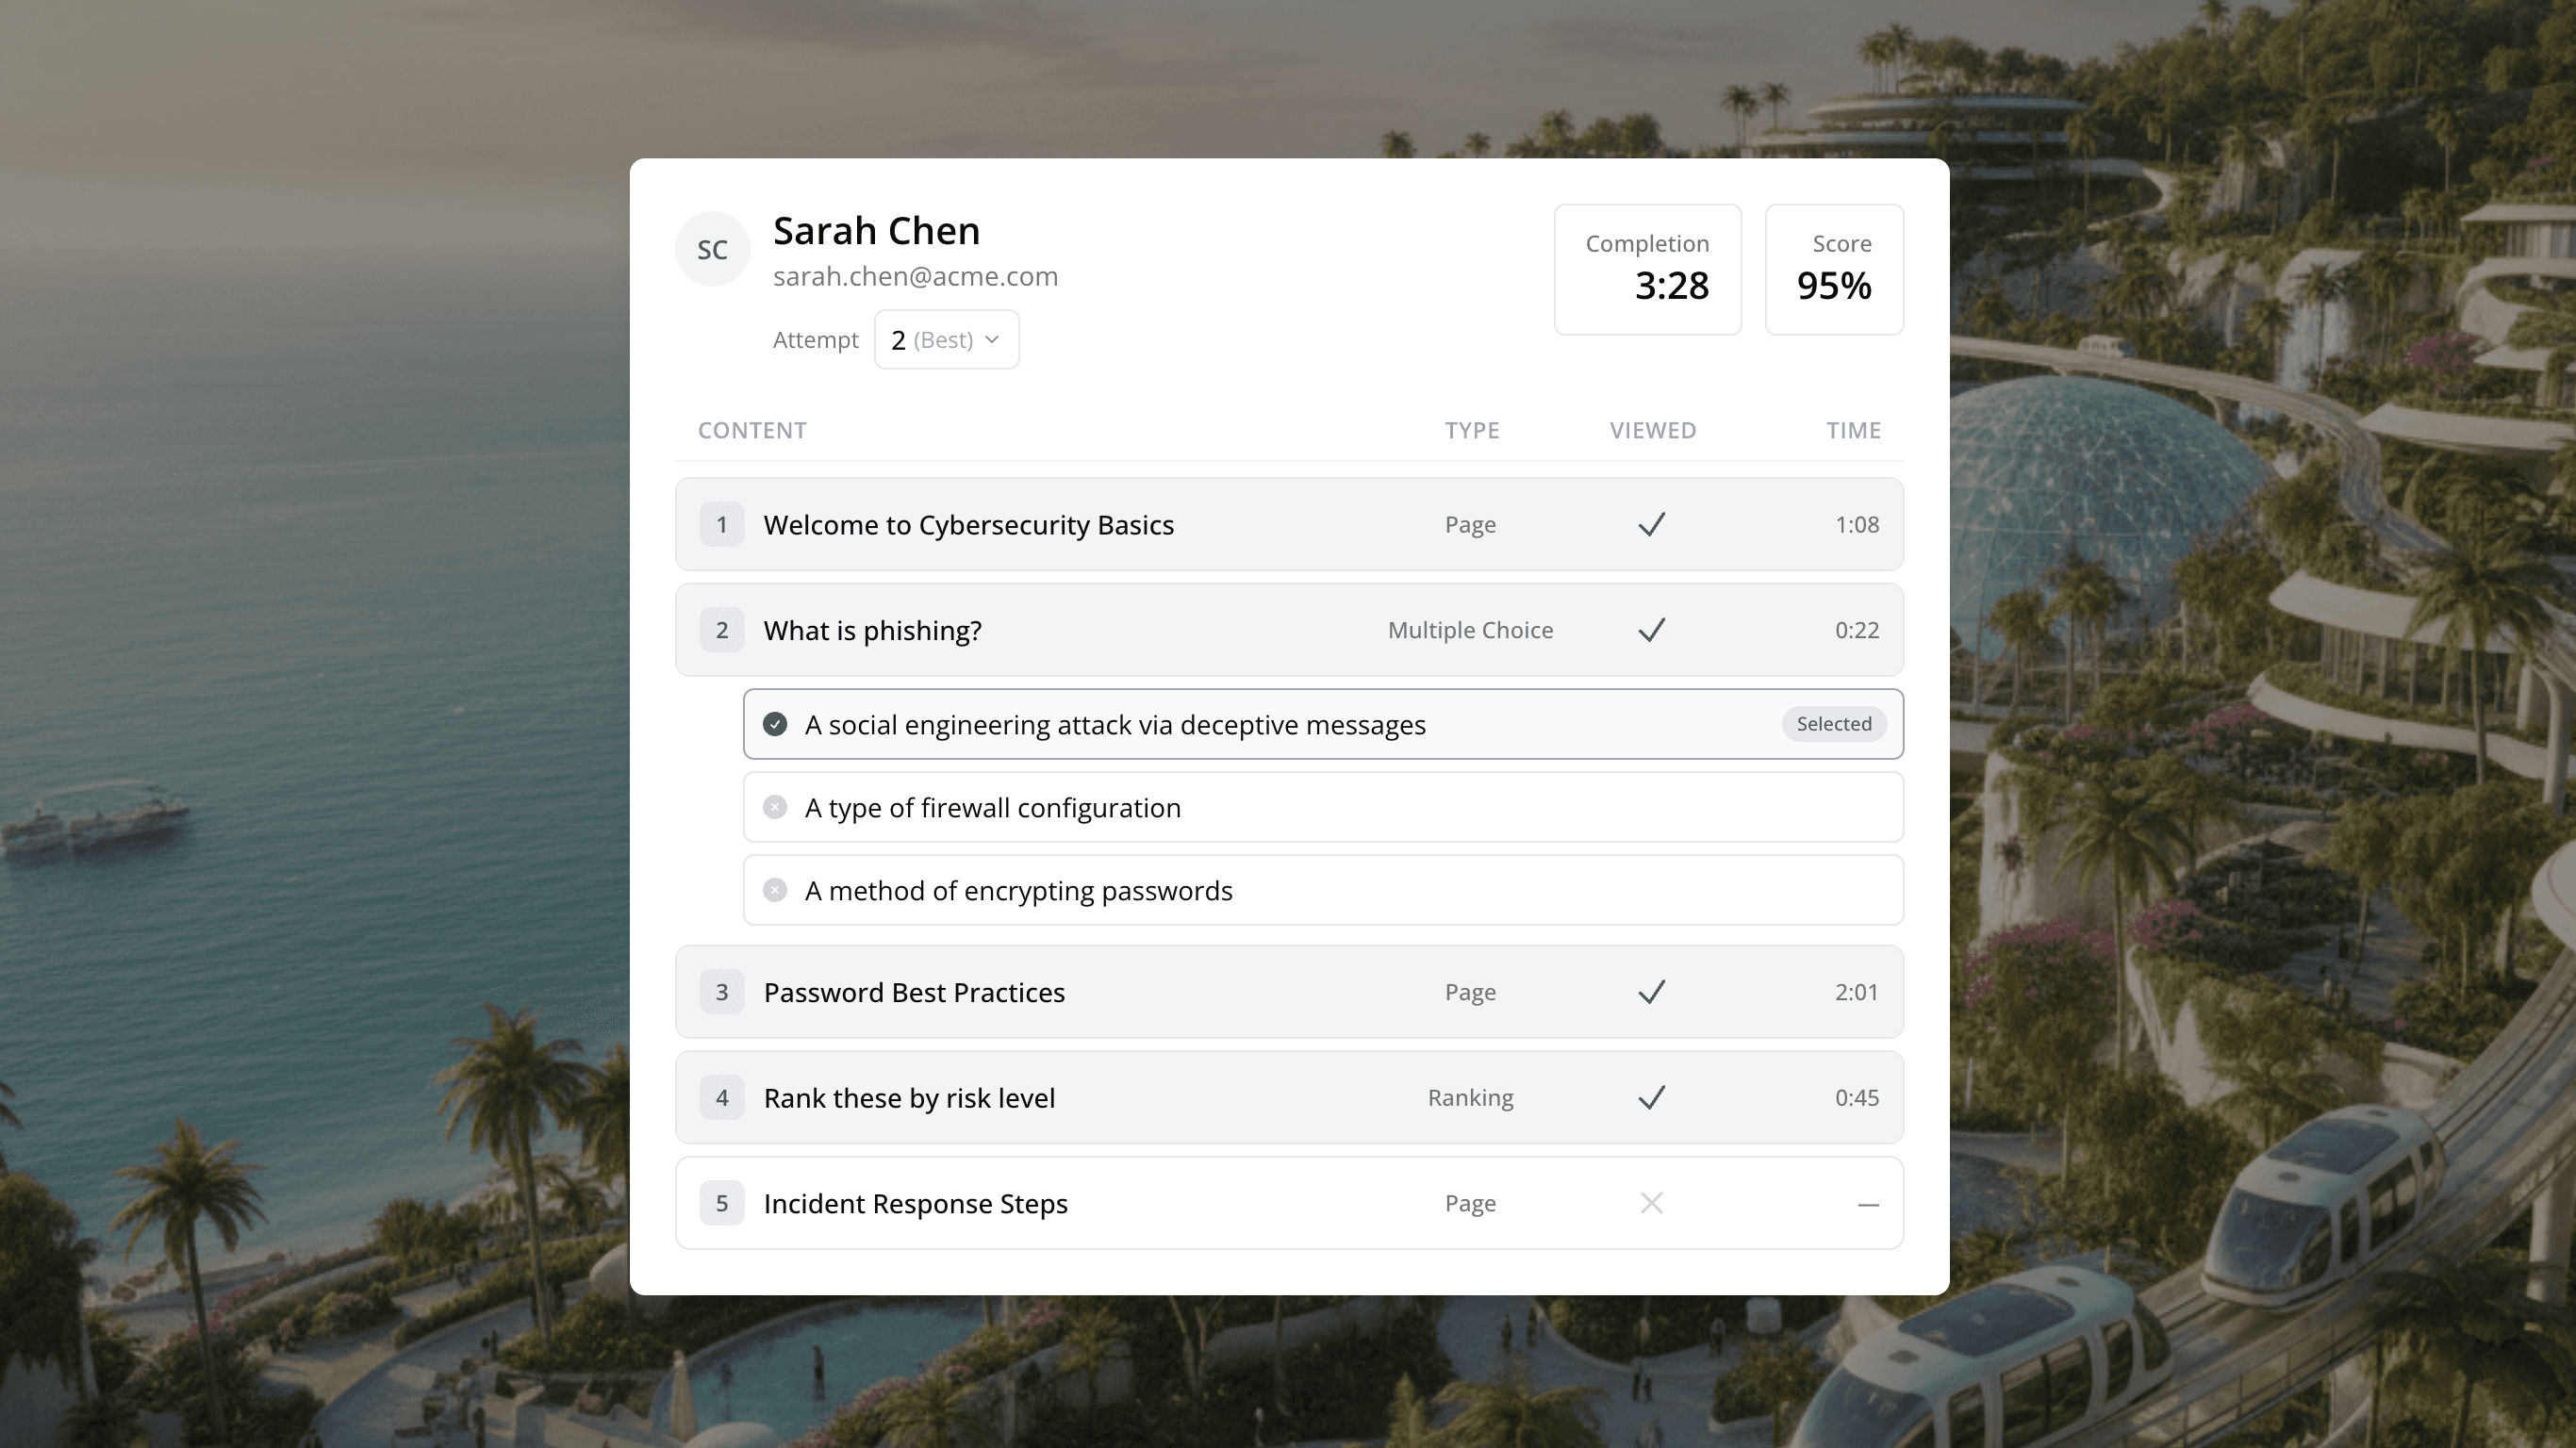
Task: Click the Score 95% card
Action: [1834, 269]
